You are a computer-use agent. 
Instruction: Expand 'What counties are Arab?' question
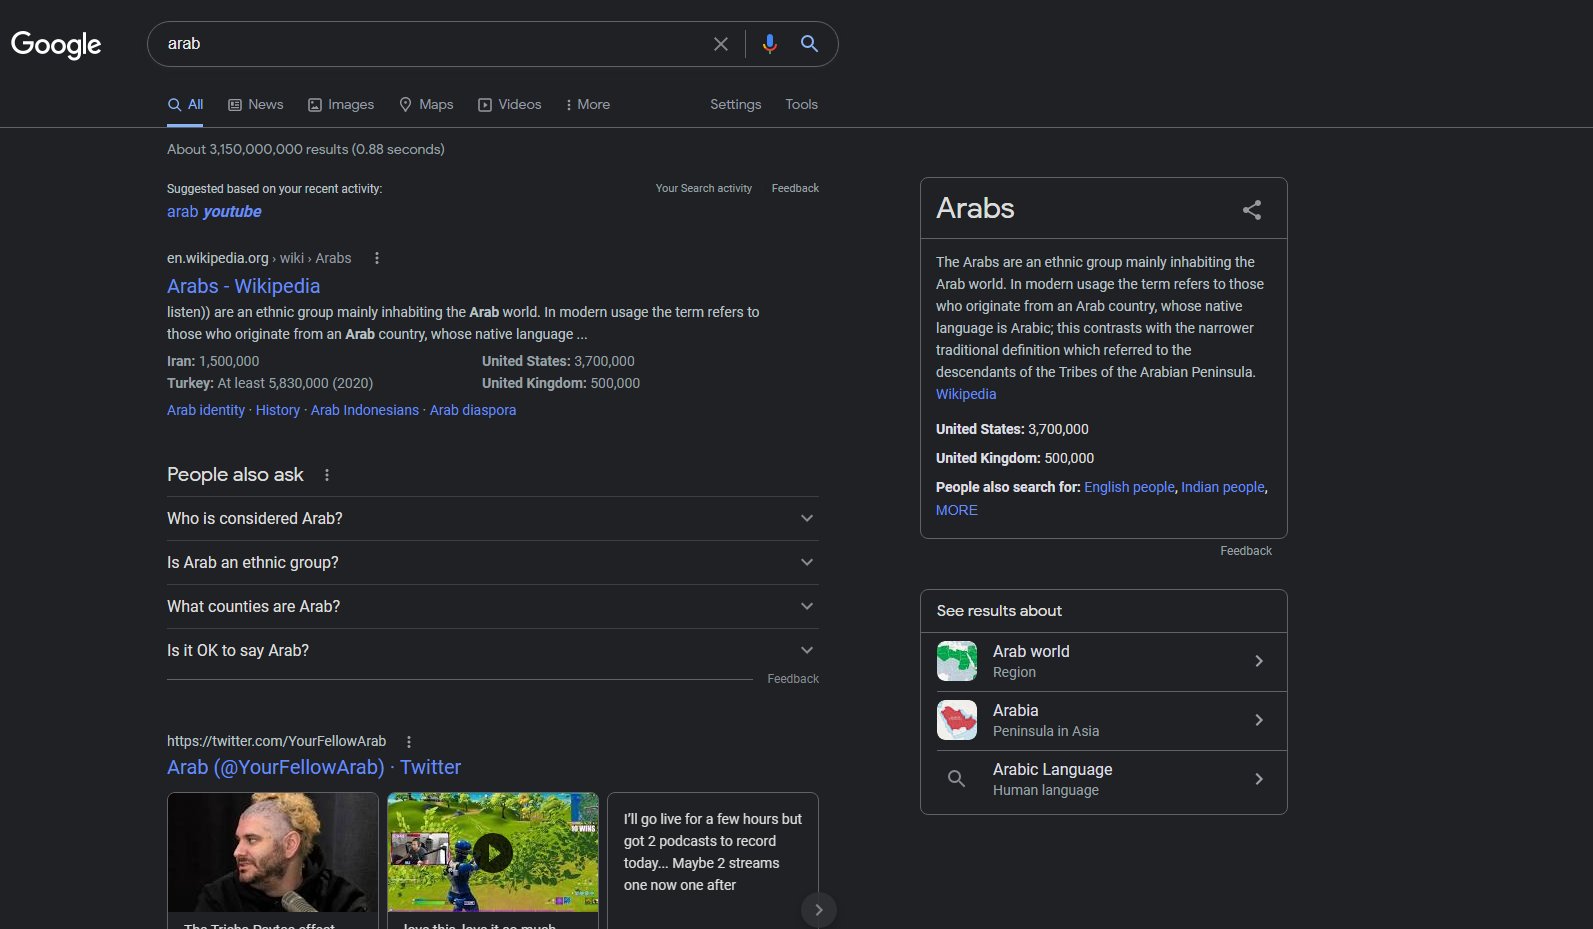click(x=492, y=606)
